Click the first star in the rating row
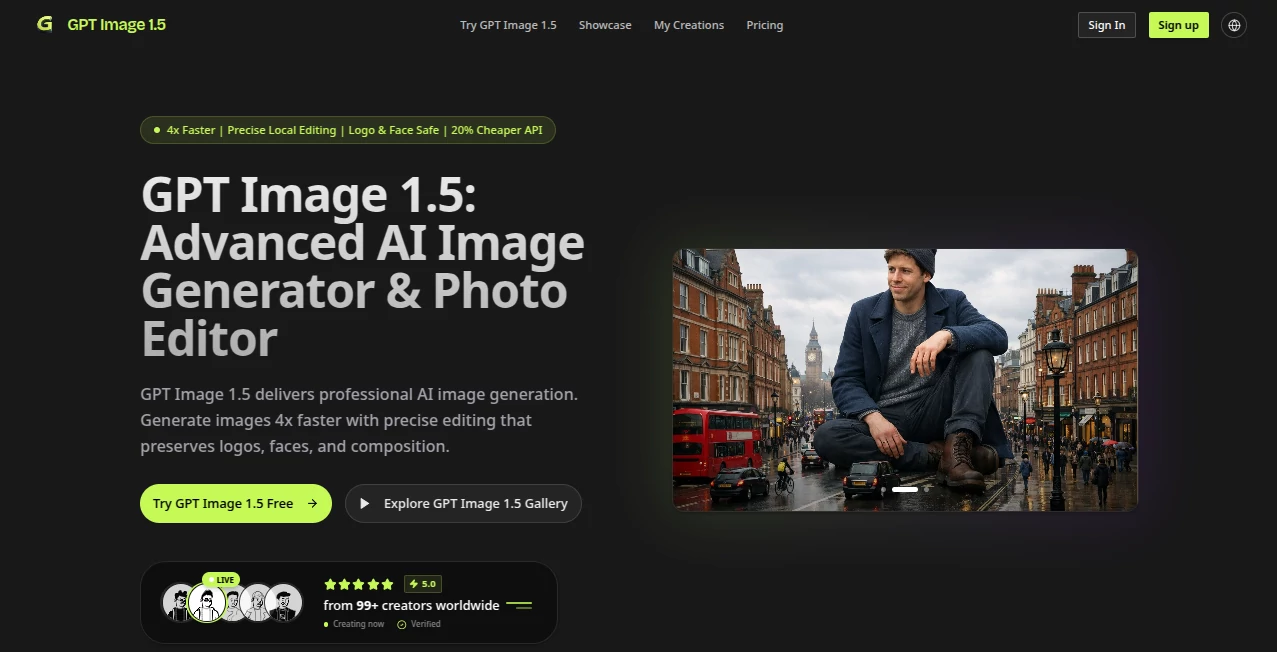The image size is (1277, 652). [330, 583]
